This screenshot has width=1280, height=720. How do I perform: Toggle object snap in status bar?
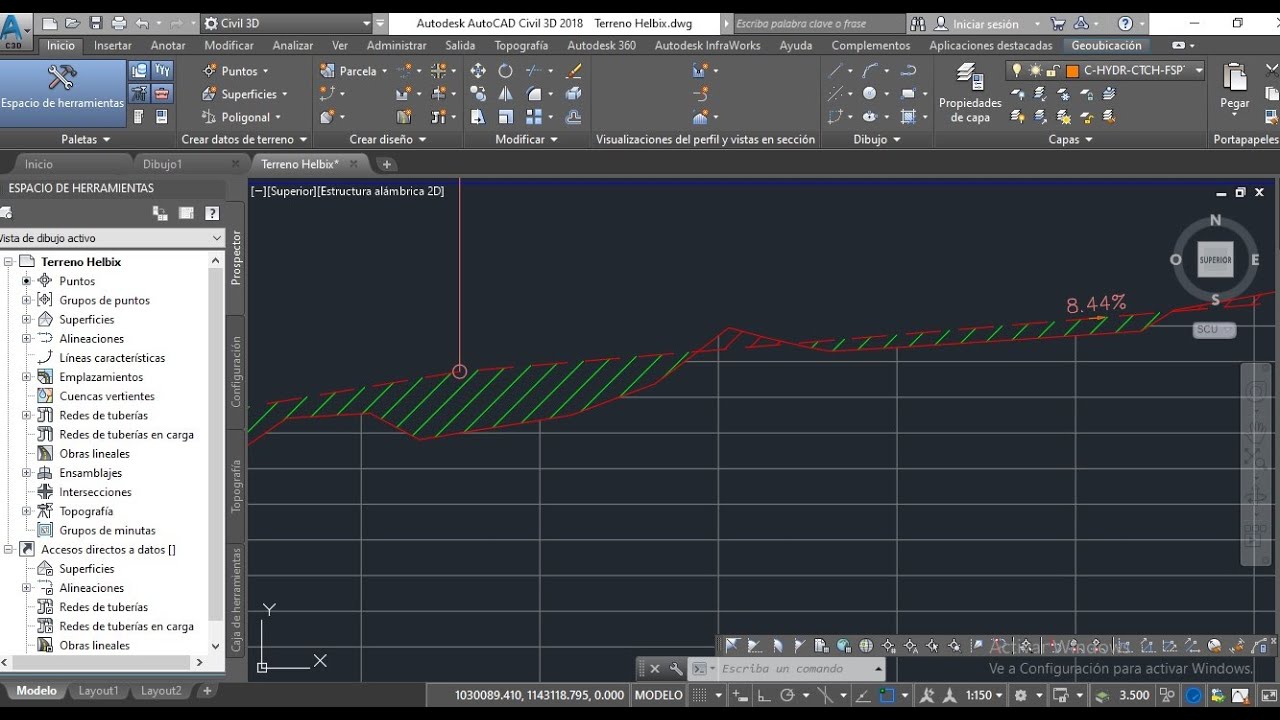tap(887, 695)
